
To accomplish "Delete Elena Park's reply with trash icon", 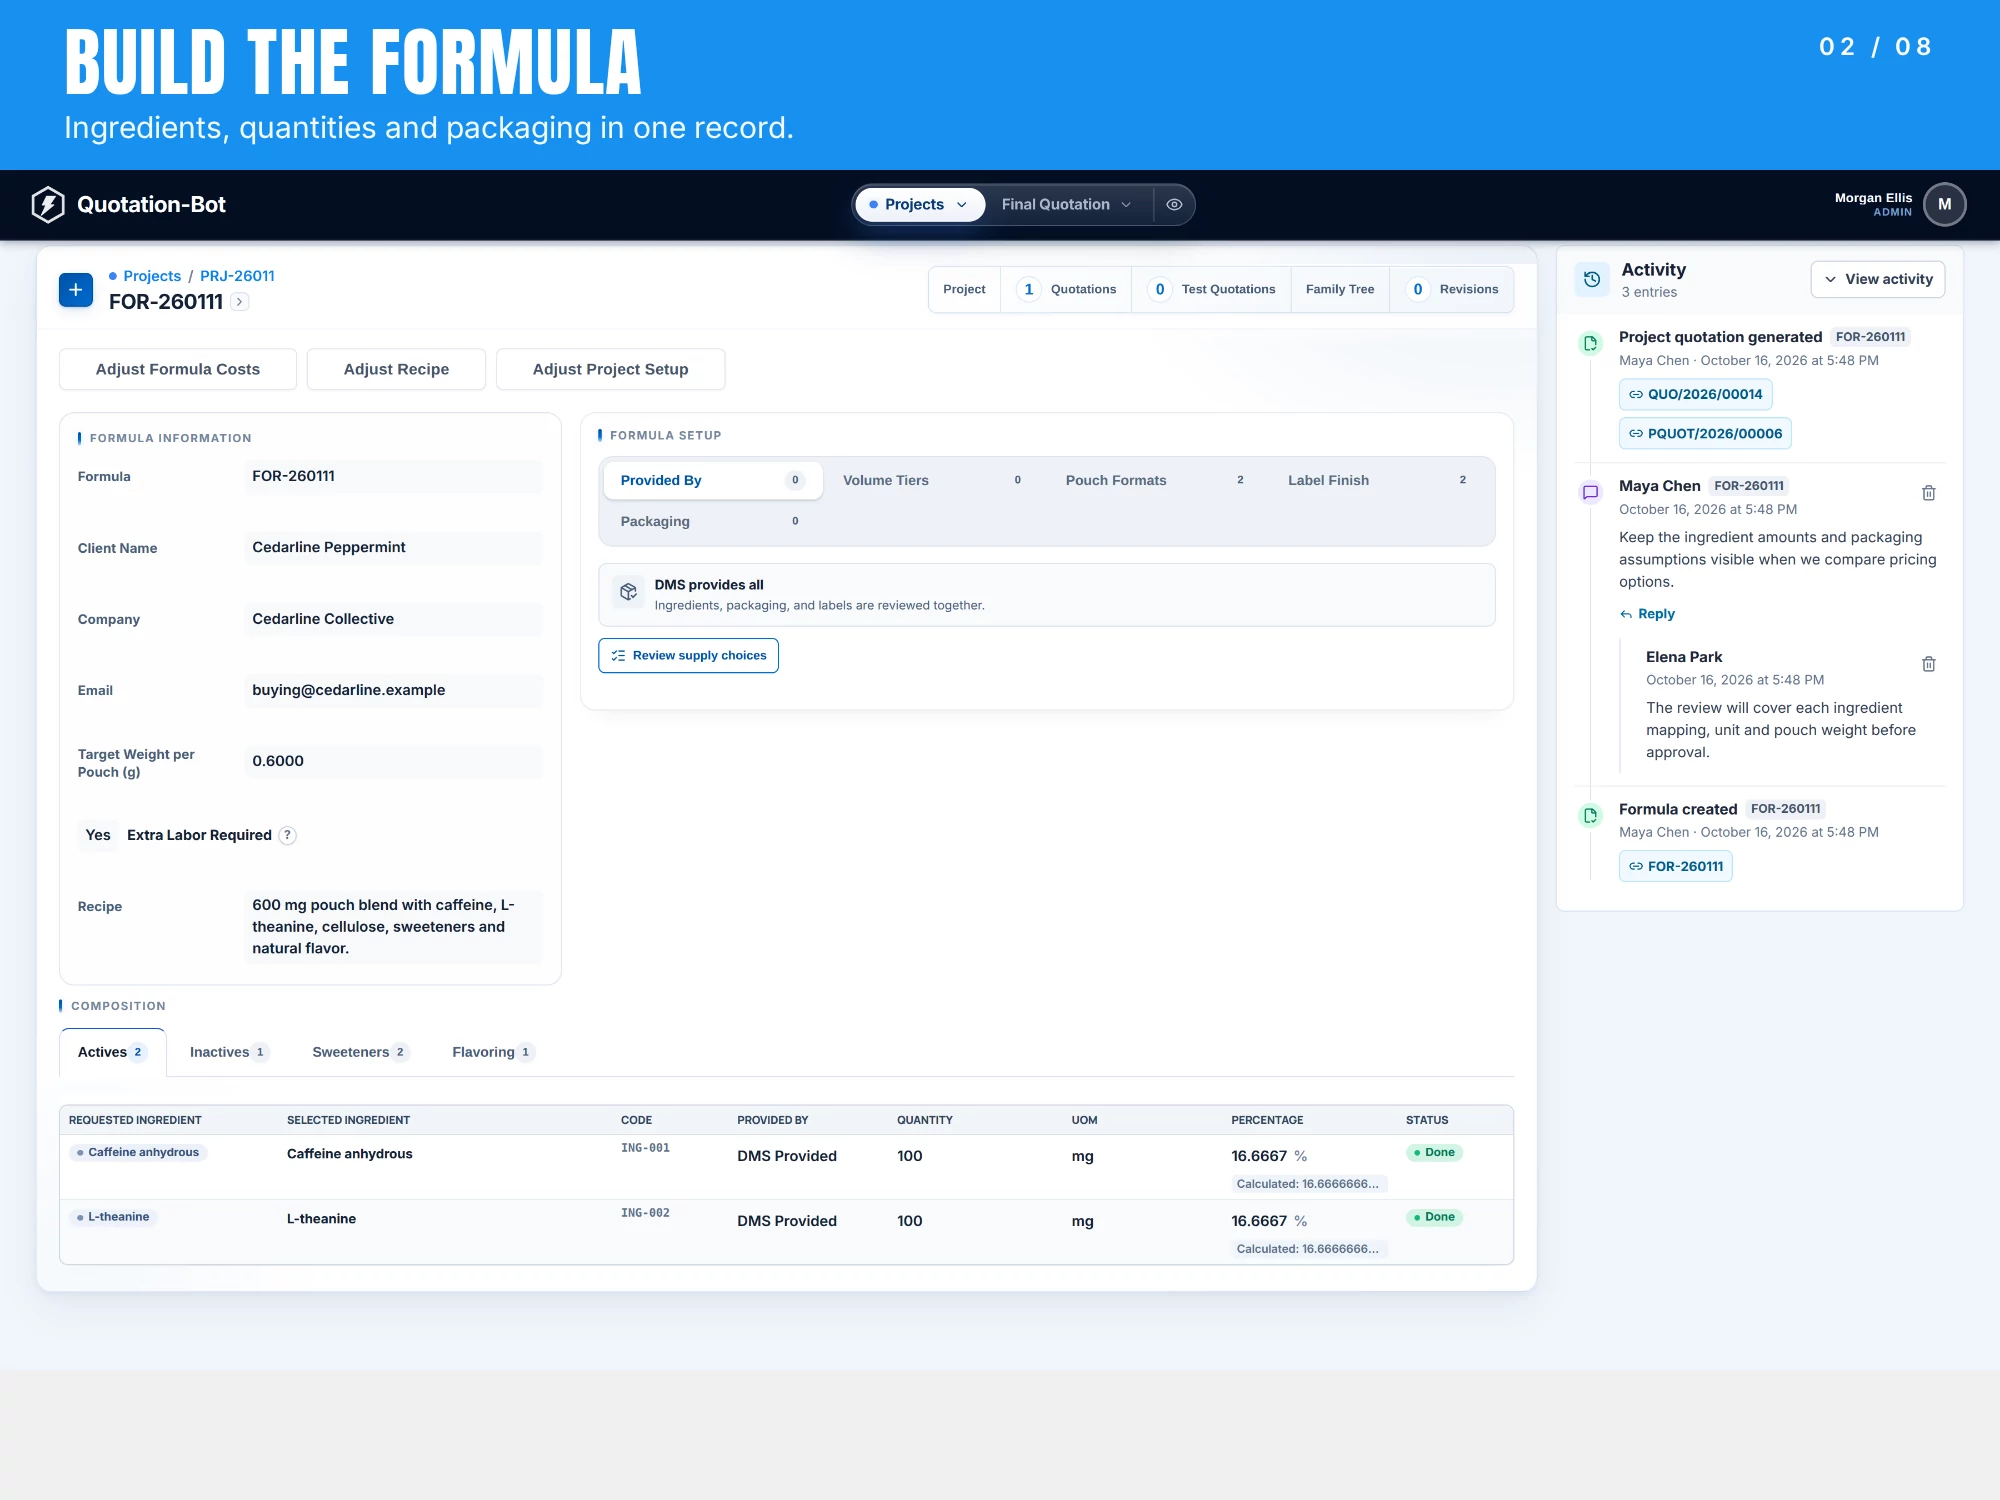I will pyautogui.click(x=1929, y=664).
